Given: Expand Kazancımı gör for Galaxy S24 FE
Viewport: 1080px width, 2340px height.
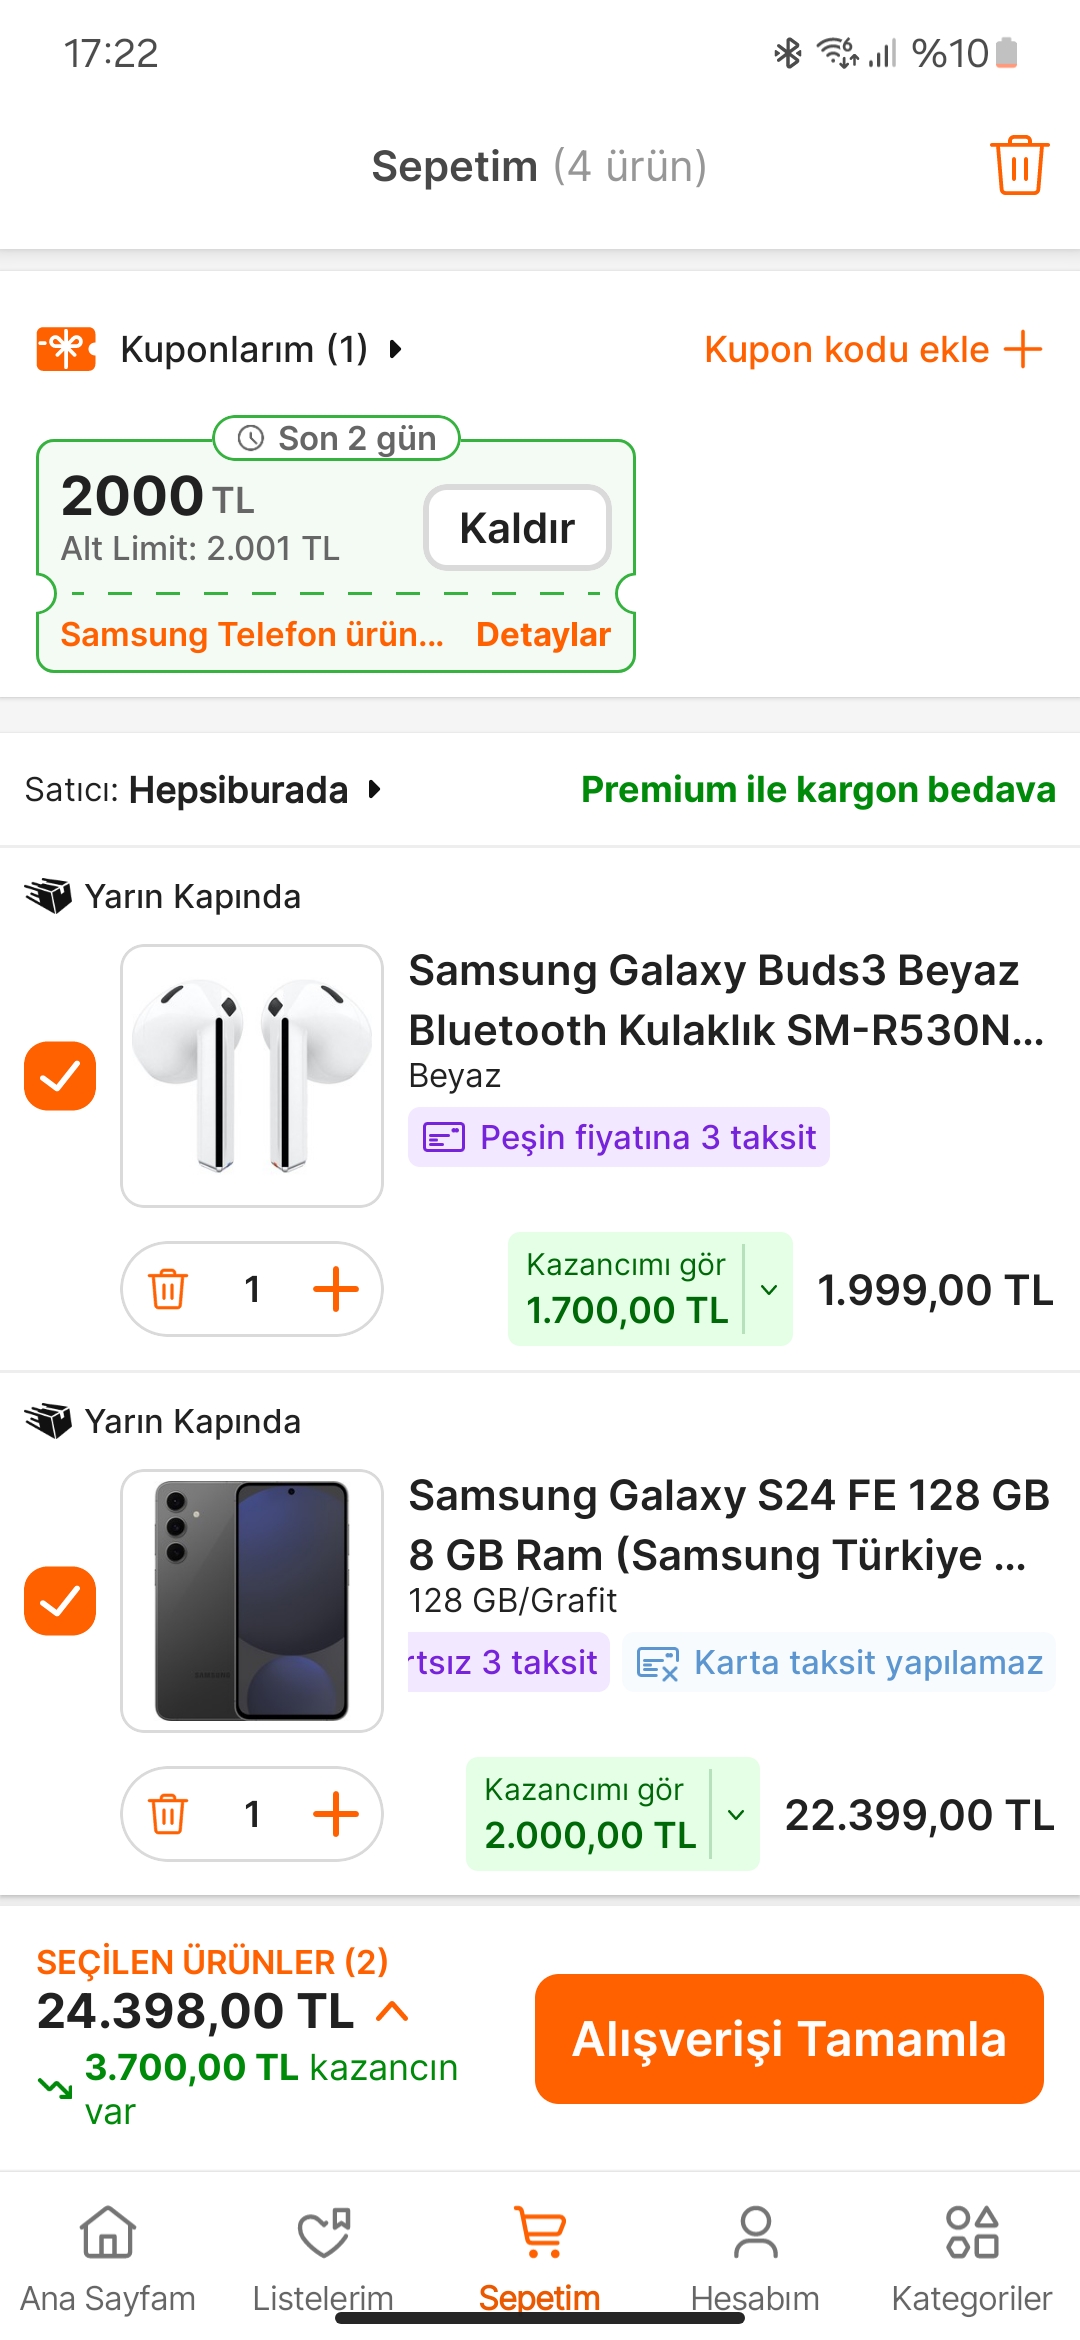Looking at the screenshot, I should pyautogui.click(x=736, y=1814).
